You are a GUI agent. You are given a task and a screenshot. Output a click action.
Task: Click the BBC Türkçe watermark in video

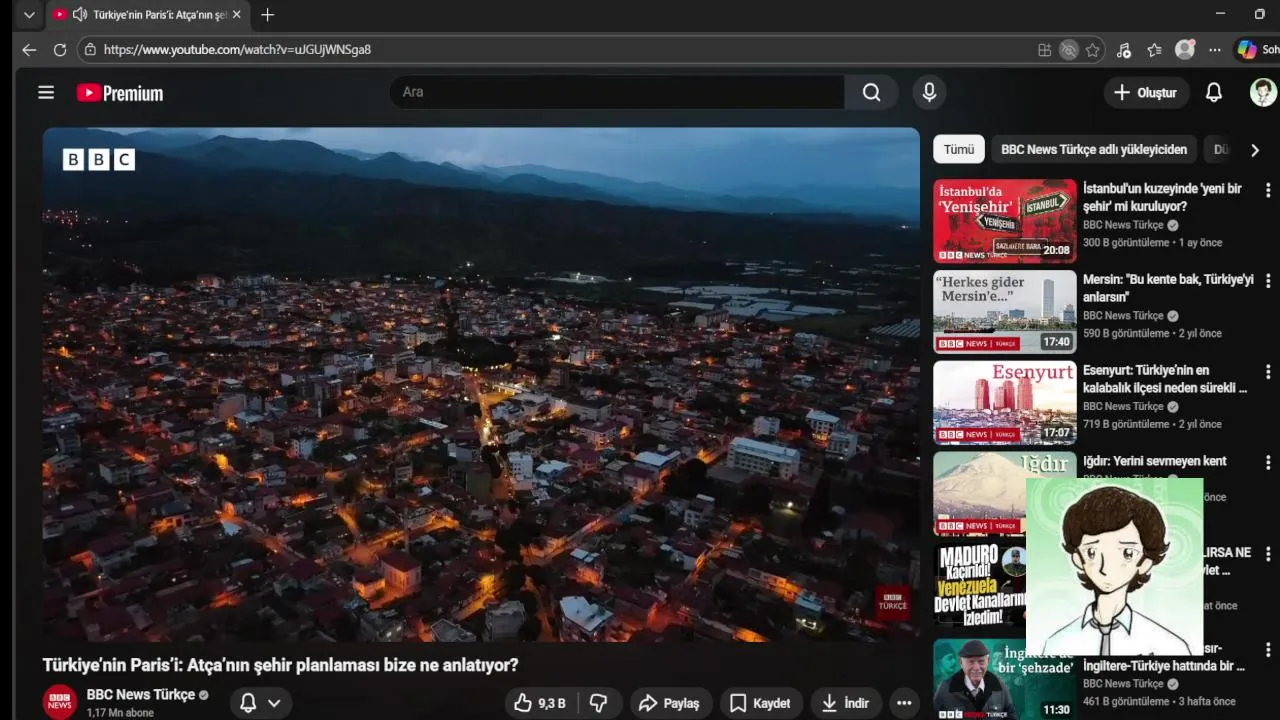click(x=893, y=602)
